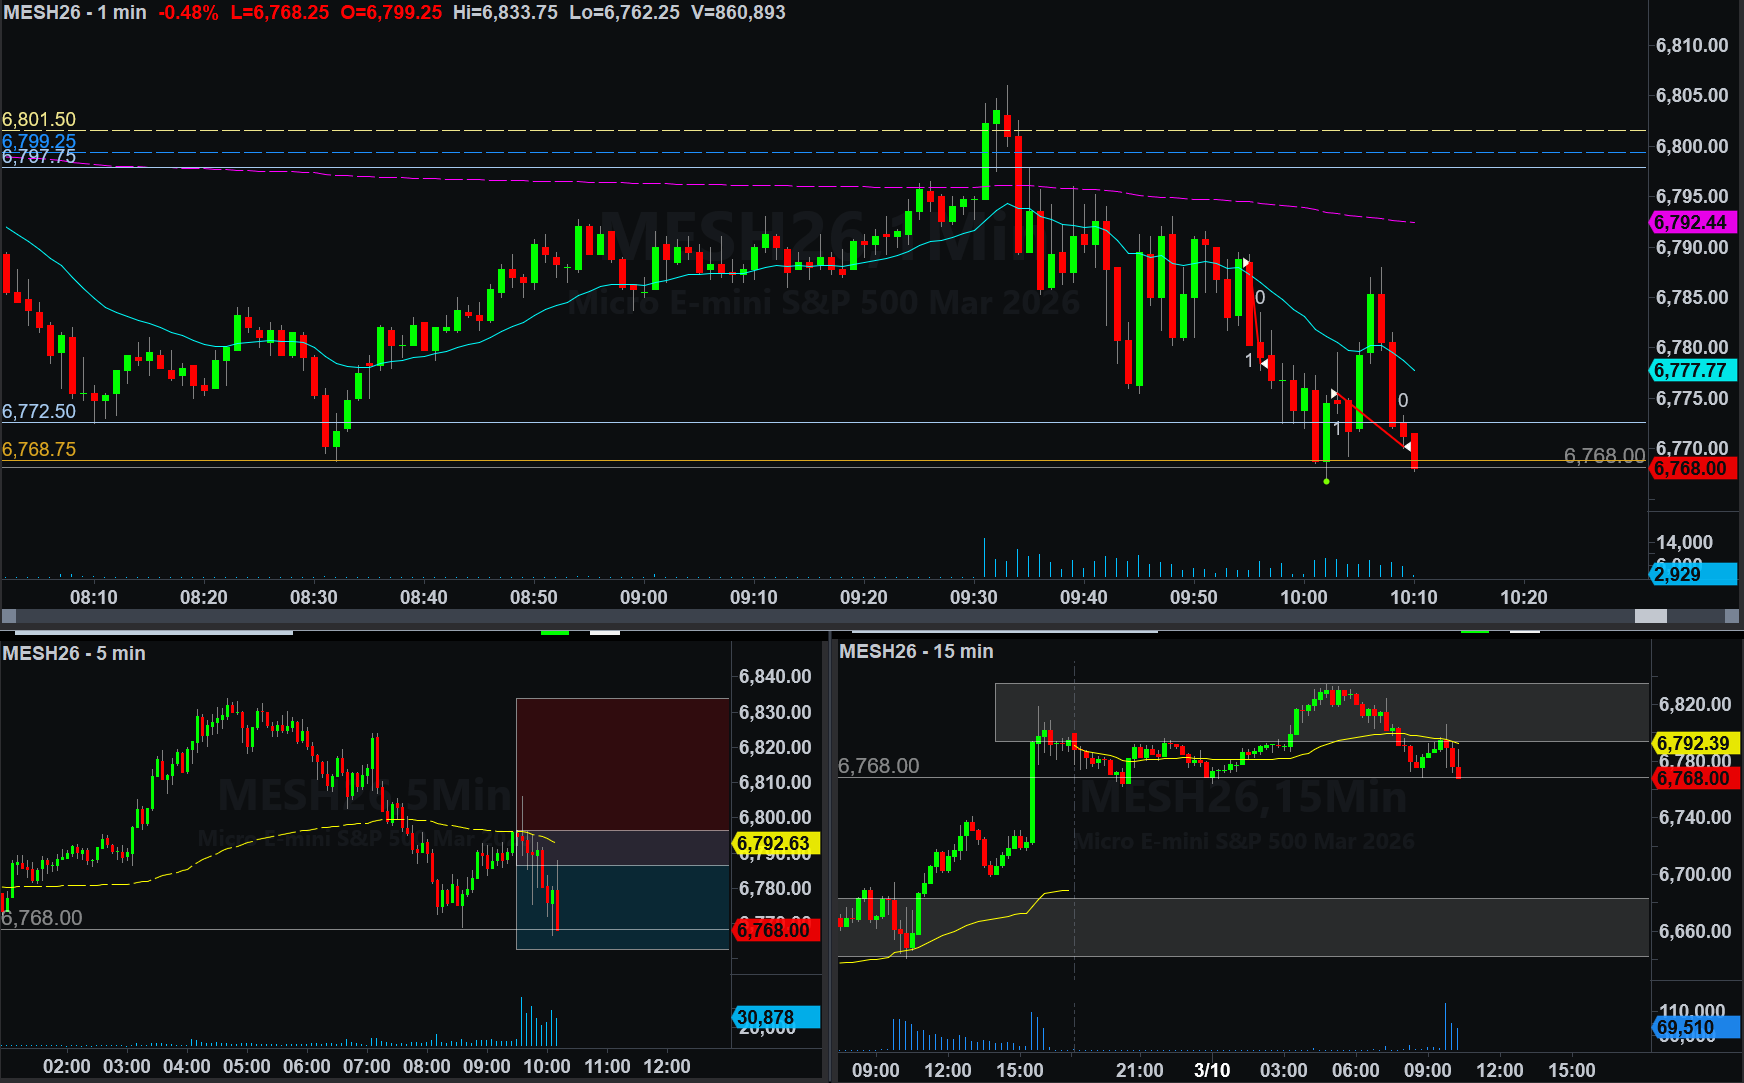Click the red 6,768.00 last price tag on the 1 min chart
The width and height of the screenshot is (1744, 1083).
(x=1692, y=469)
